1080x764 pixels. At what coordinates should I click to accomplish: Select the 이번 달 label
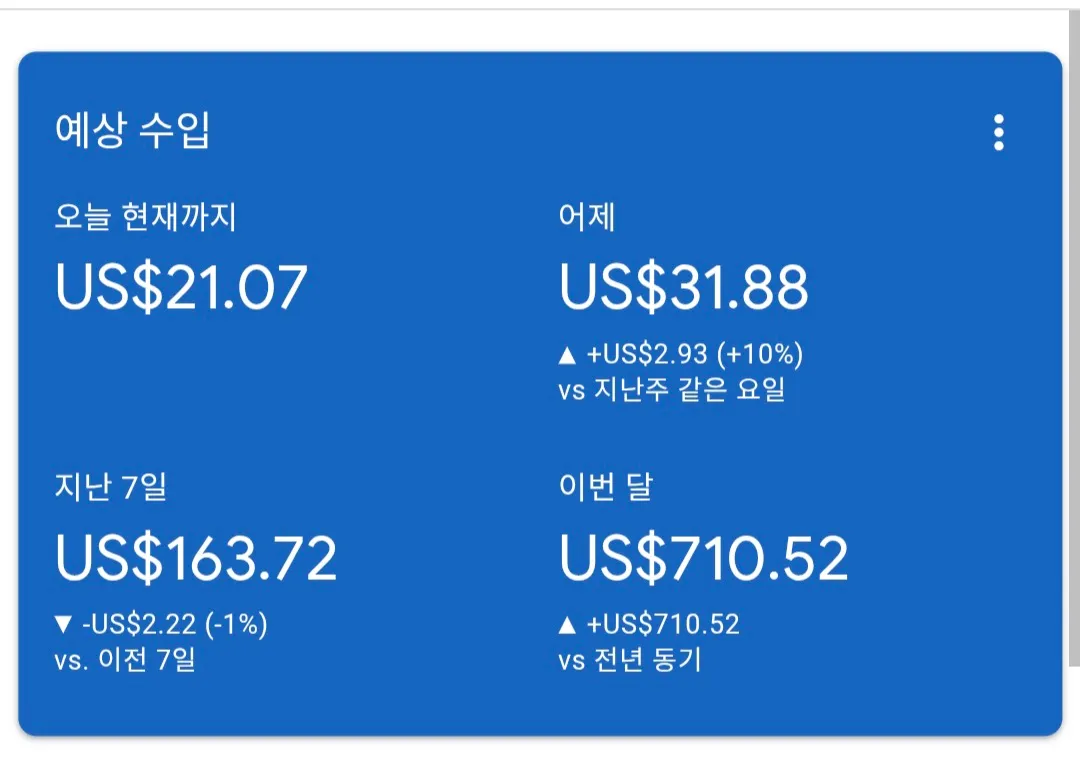606,488
